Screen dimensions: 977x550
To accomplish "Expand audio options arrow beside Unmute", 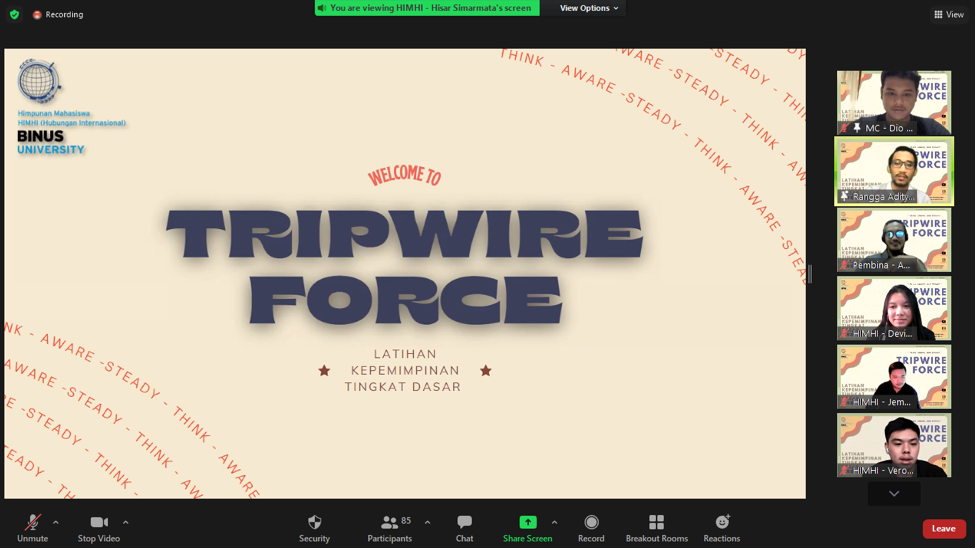I will click(56, 522).
